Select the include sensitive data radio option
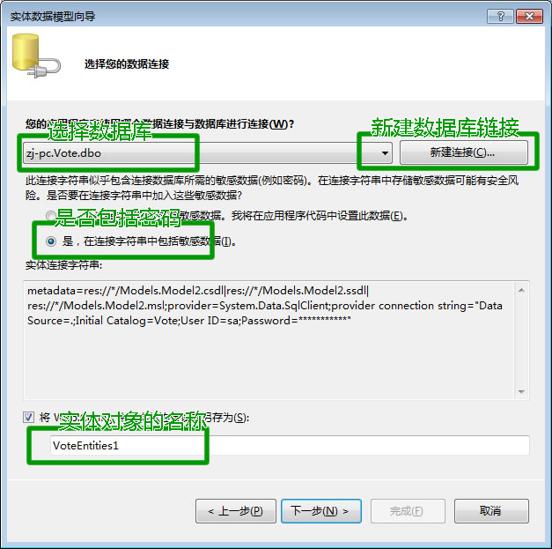Viewport: 552px width, 549px height. [x=51, y=241]
